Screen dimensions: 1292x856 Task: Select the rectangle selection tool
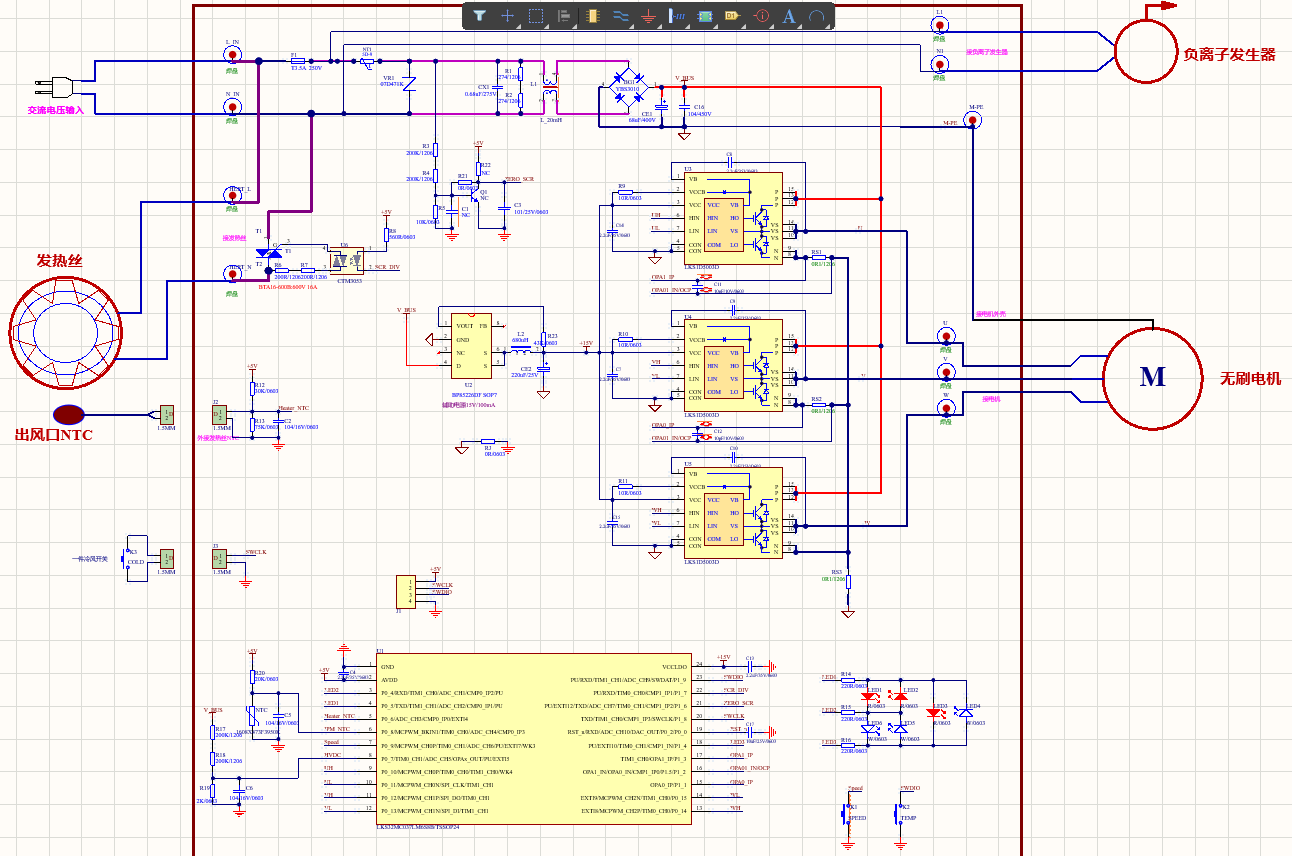(x=536, y=16)
